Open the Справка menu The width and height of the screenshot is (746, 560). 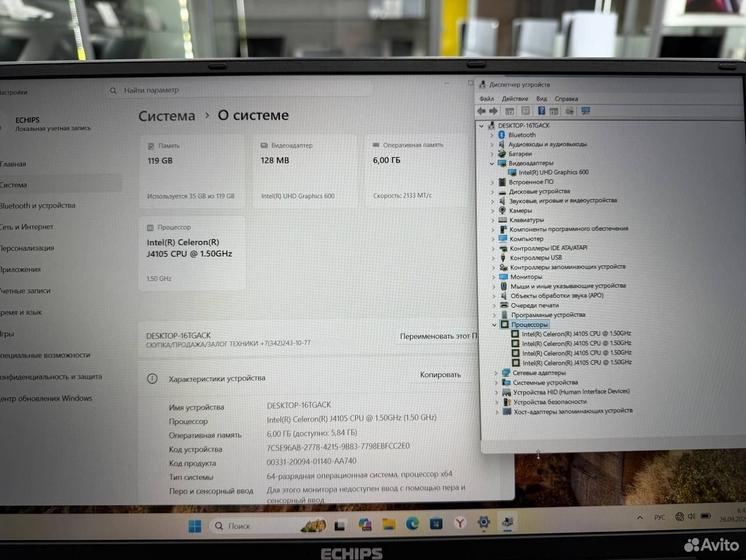[566, 98]
